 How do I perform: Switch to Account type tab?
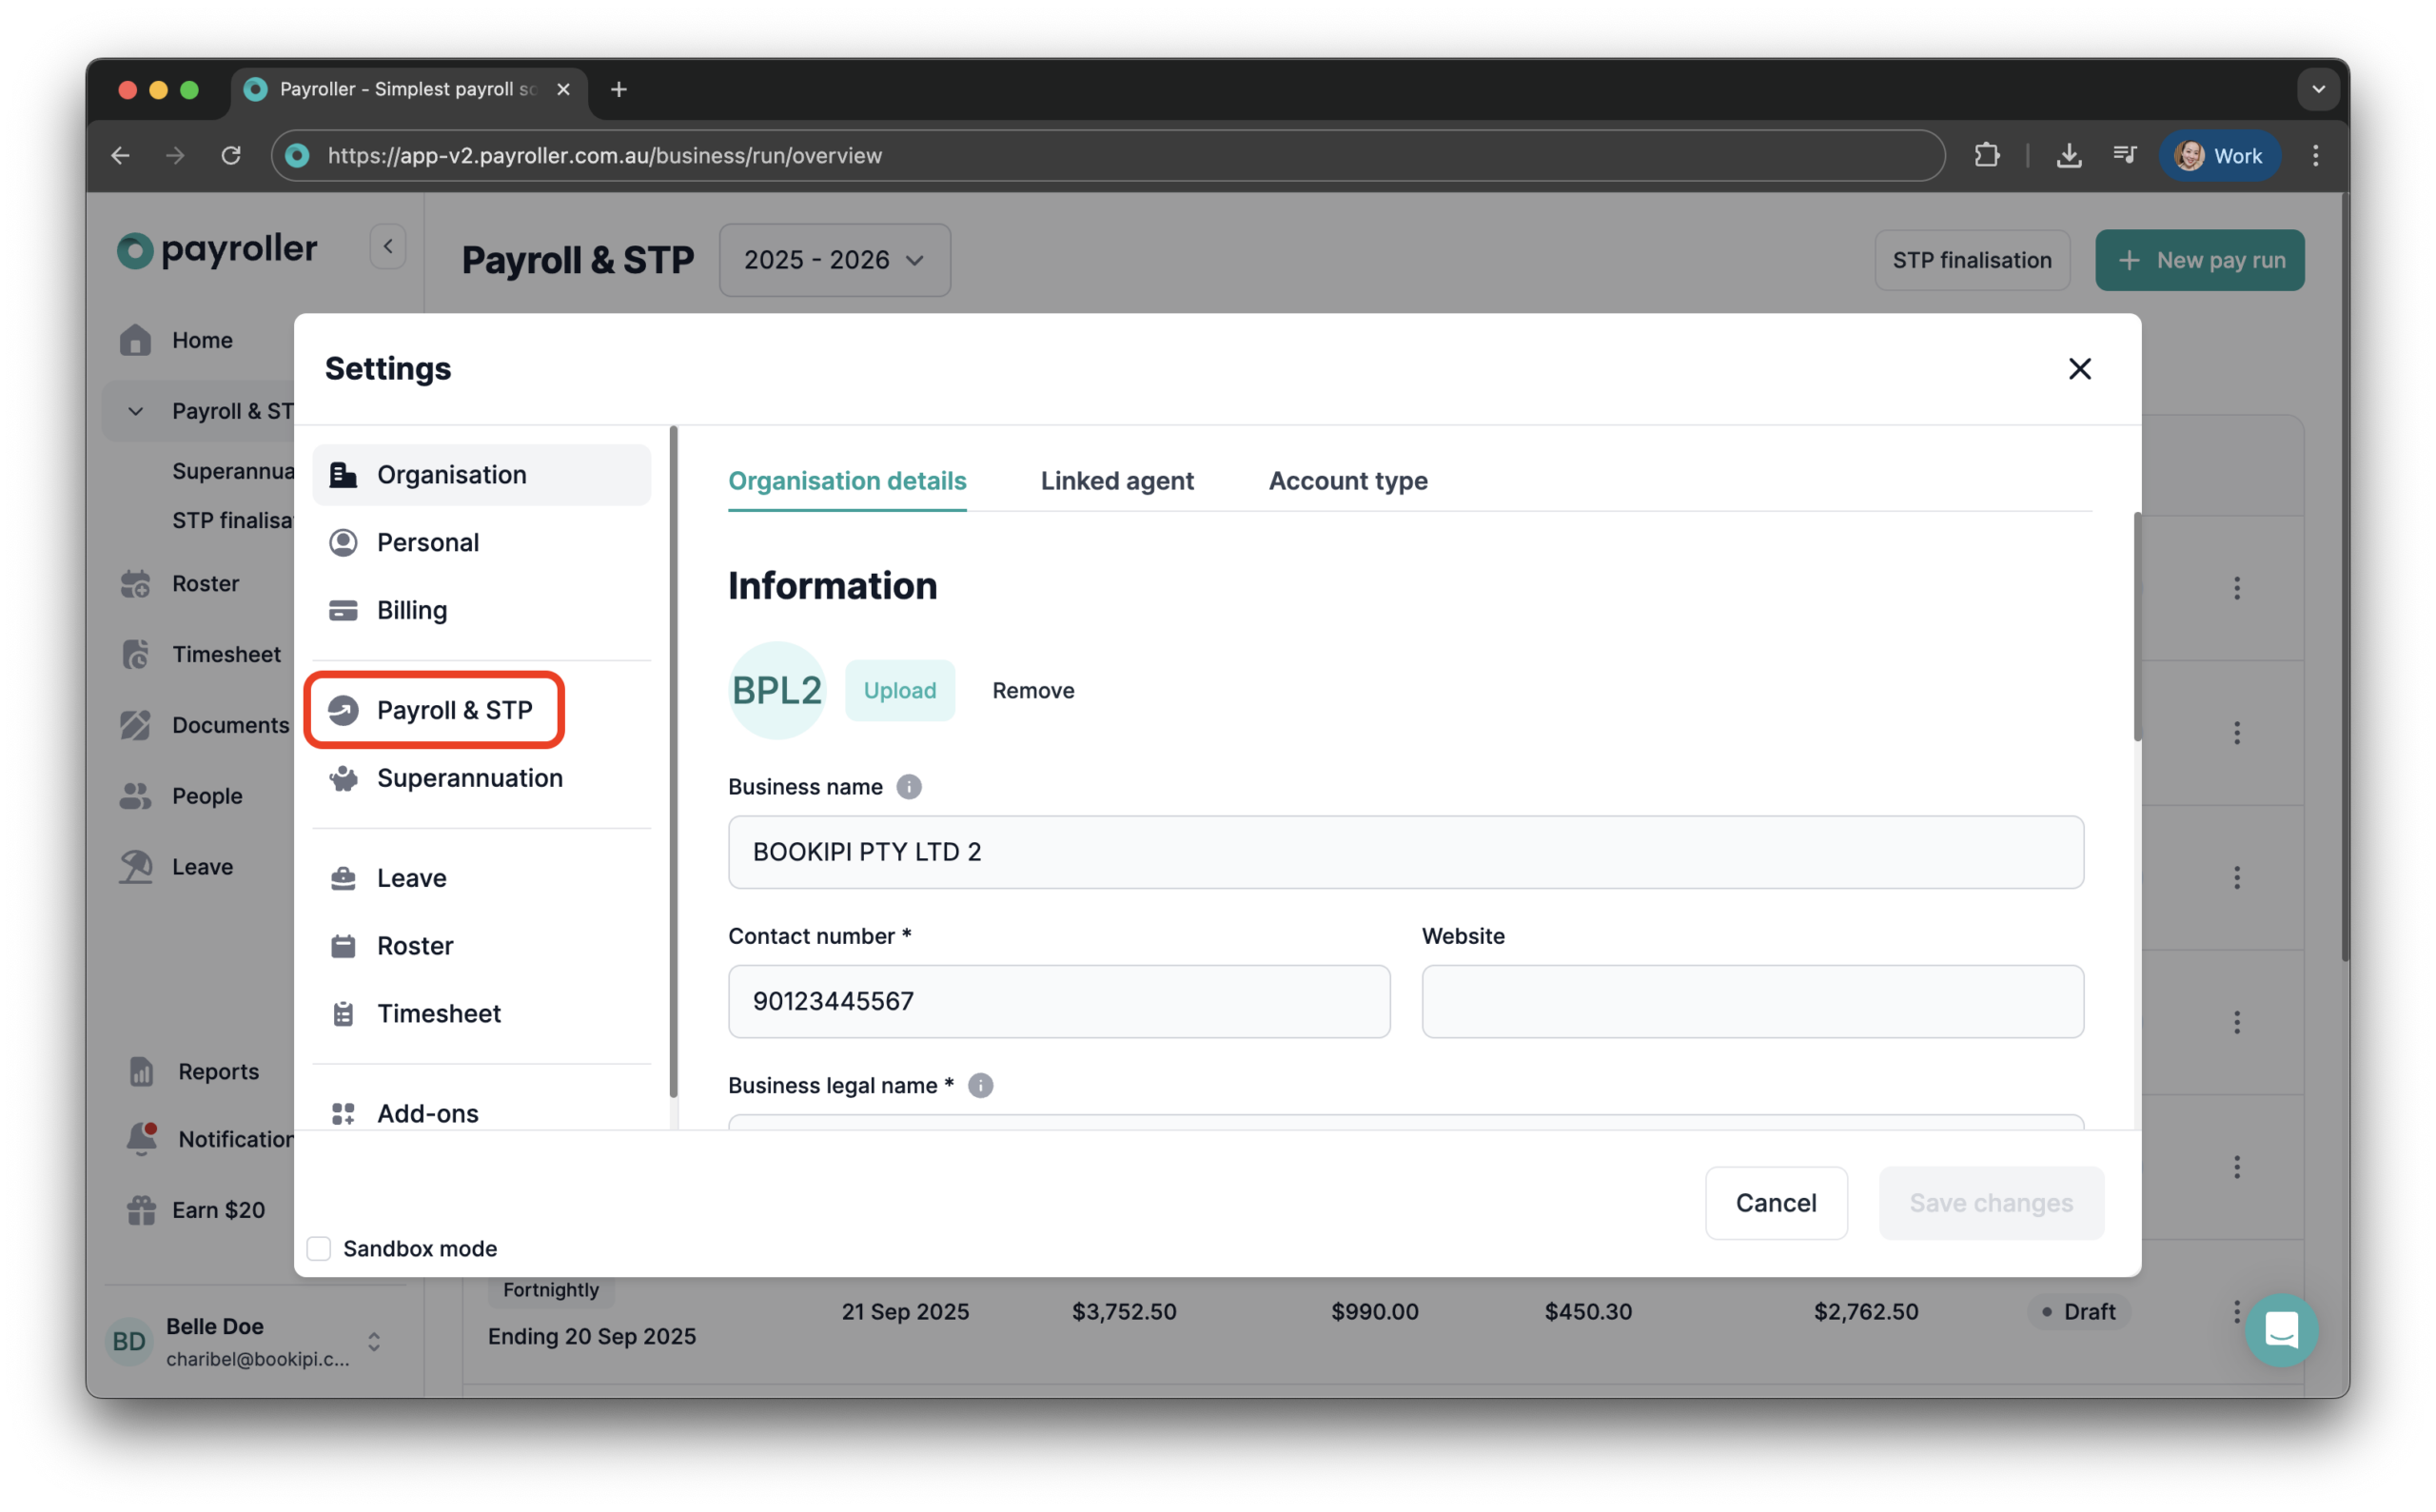pos(1349,481)
